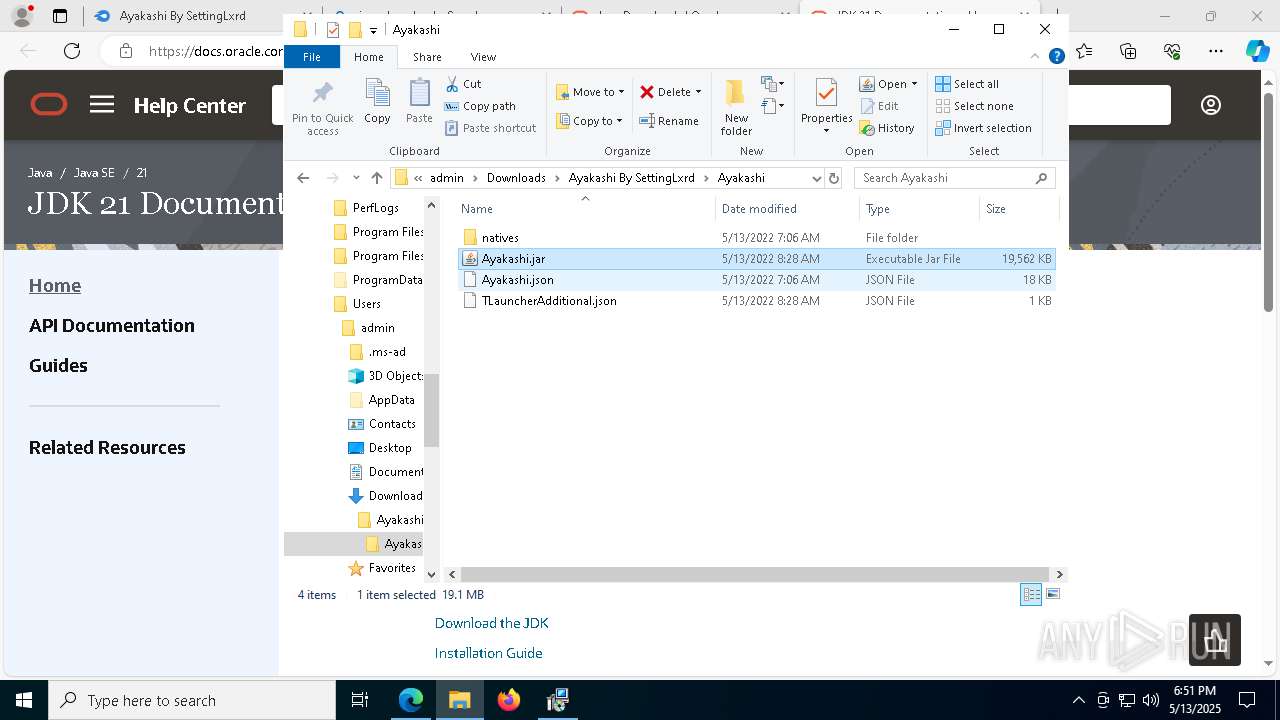Switch to the View ribbon tab

pyautogui.click(x=483, y=57)
